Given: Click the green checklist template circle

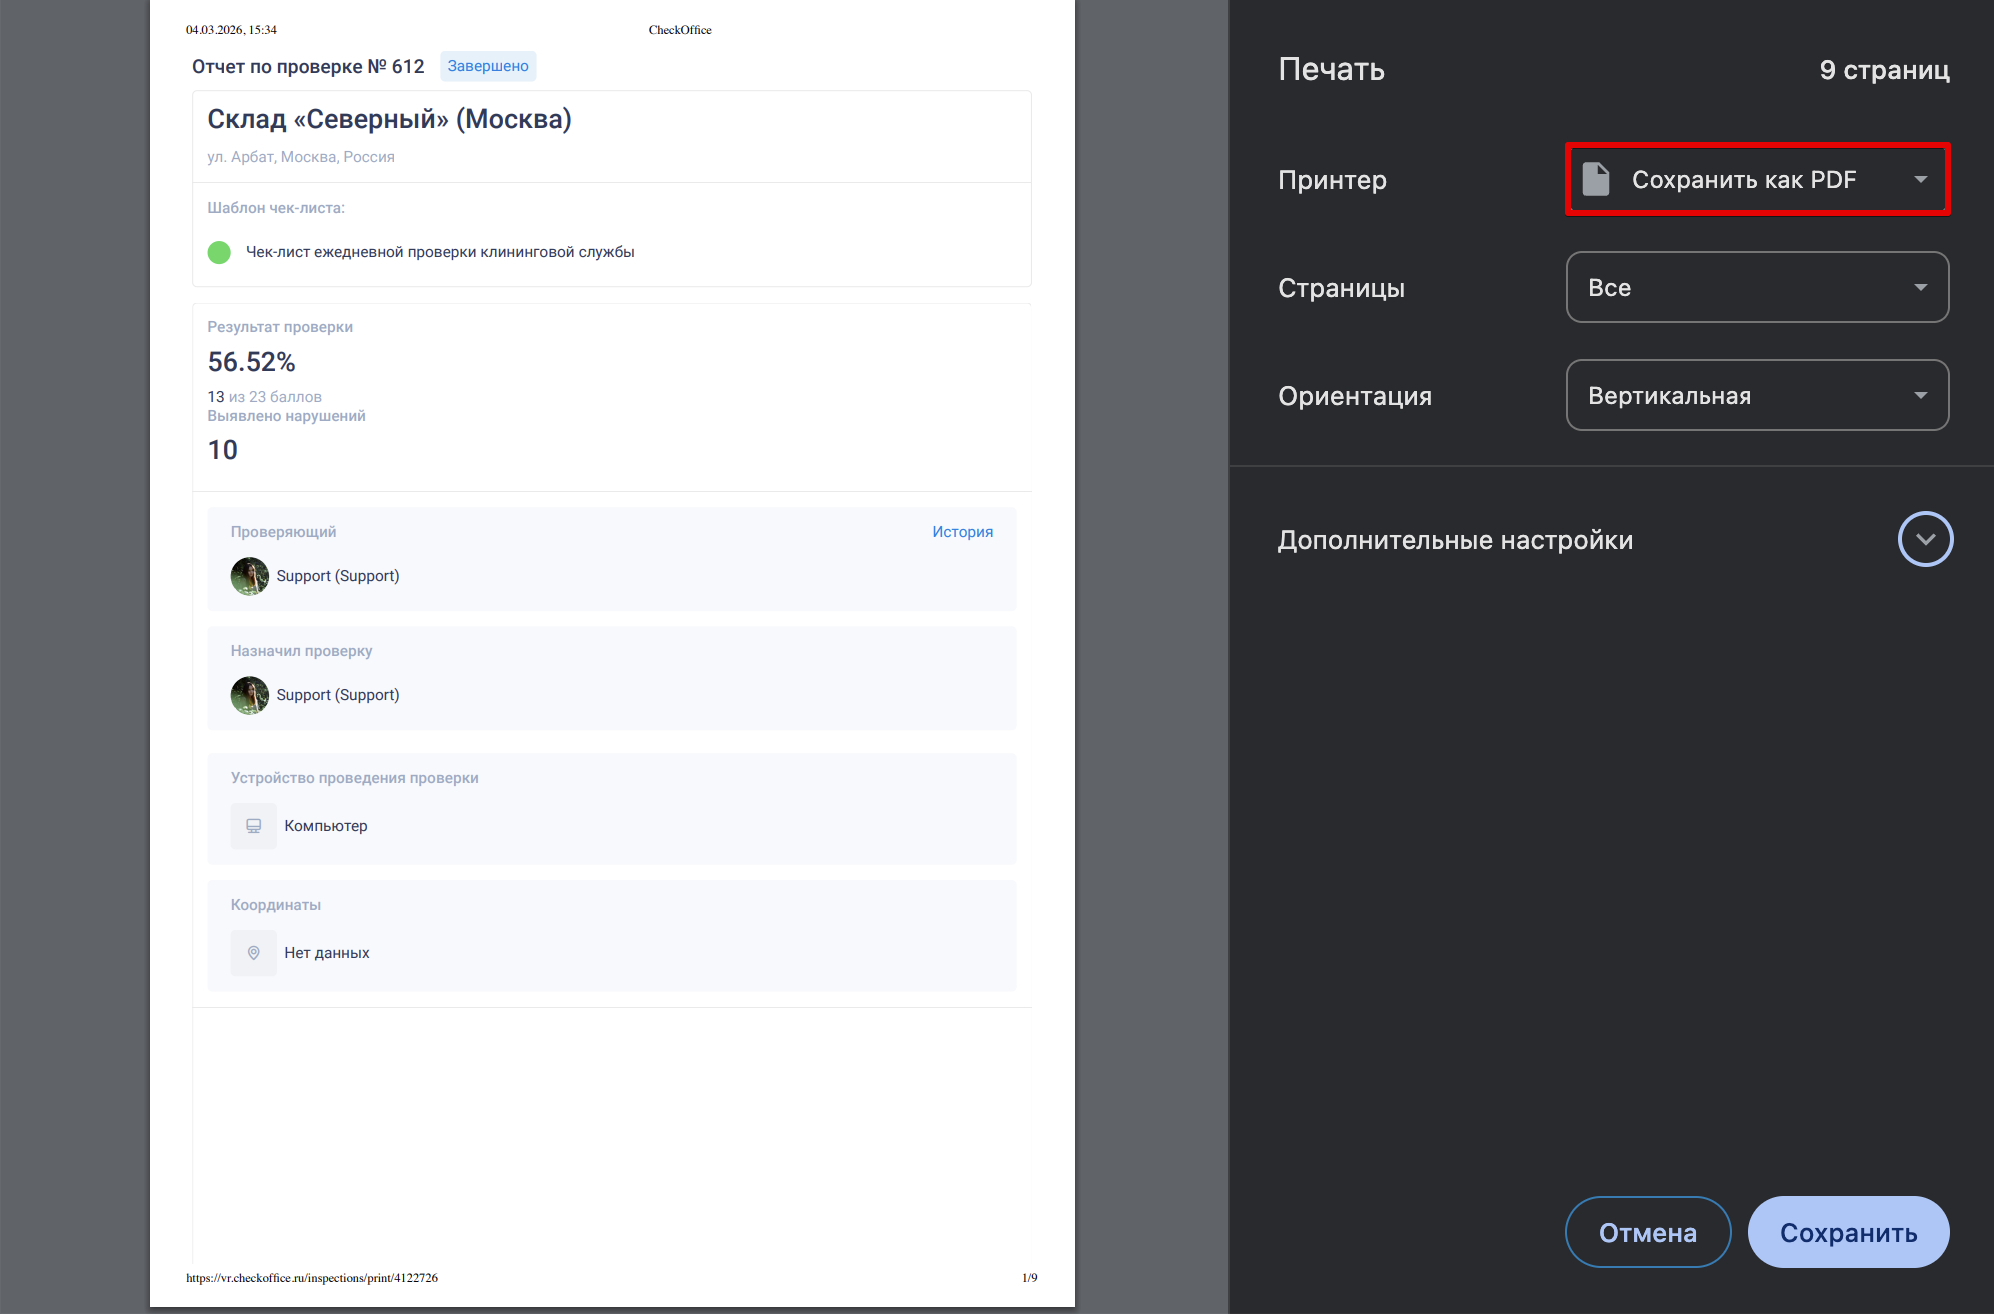Looking at the screenshot, I should click(219, 252).
